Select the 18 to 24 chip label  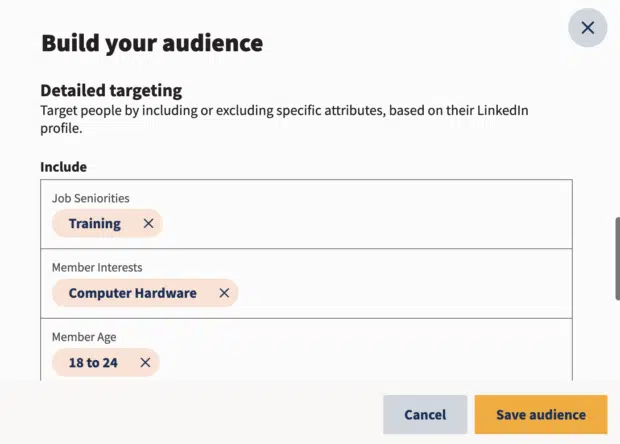[93, 362]
